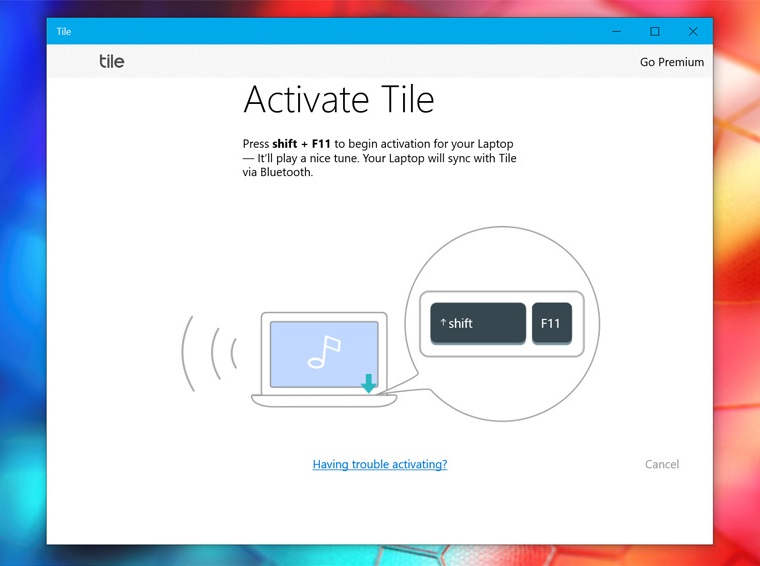Click the "Activate Tile" heading
Viewport: 760px width, 566px height.
(x=338, y=100)
